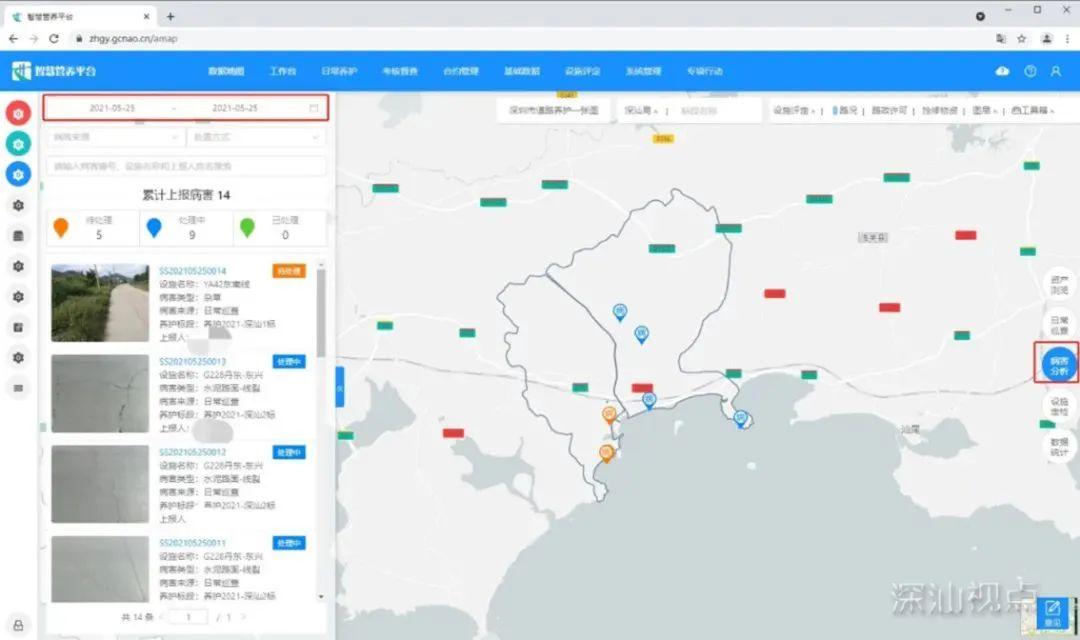The image size is (1080, 640).
Task: Click the lock icon at sidebar bottom
Action: coord(18,623)
